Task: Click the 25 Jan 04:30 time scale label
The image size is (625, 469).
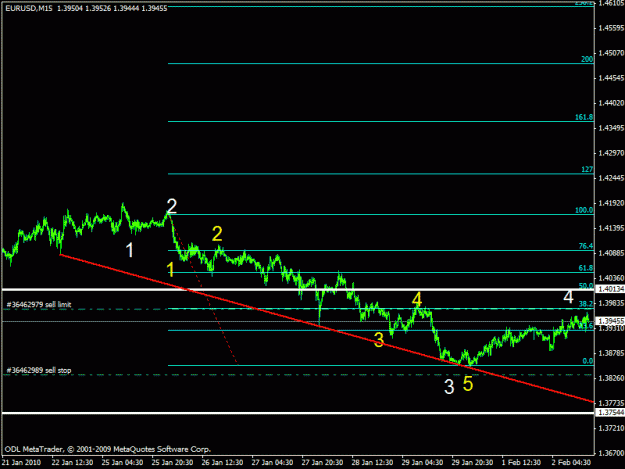Action: point(122,462)
